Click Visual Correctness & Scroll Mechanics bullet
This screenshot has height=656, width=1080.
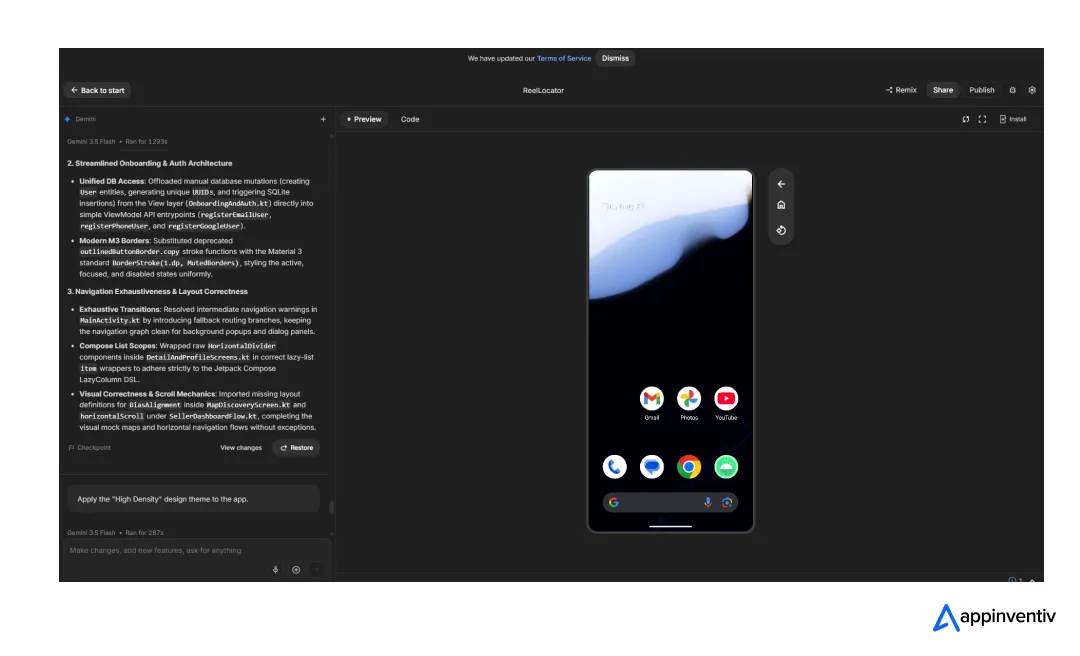[198, 411]
